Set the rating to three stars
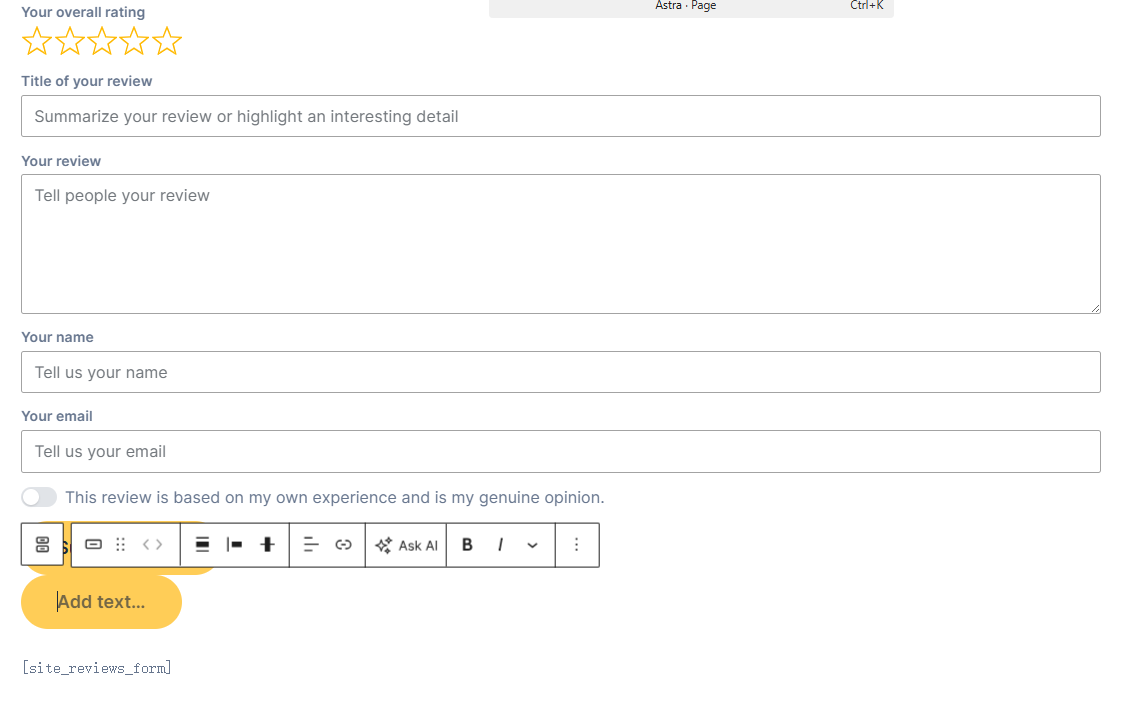Screen dimensions: 1132x705 point(101,41)
